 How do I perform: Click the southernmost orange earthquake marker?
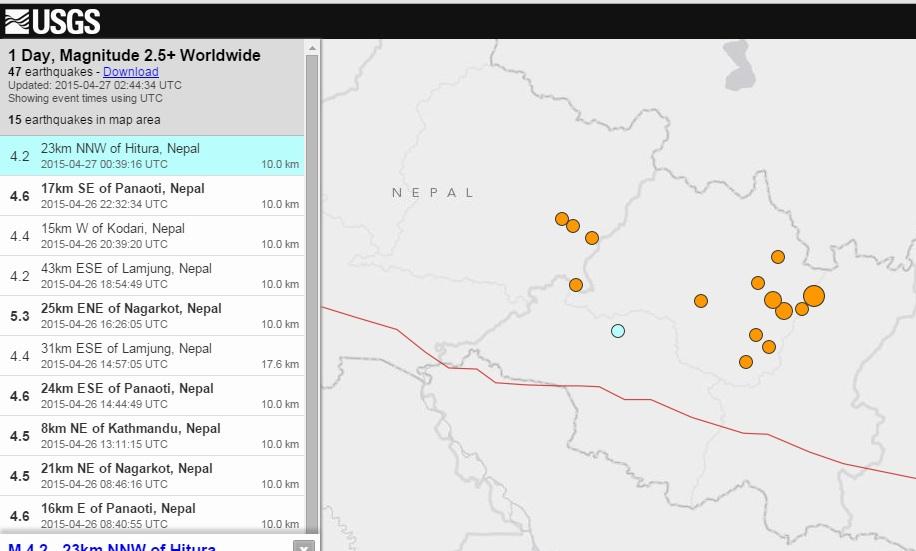click(746, 362)
